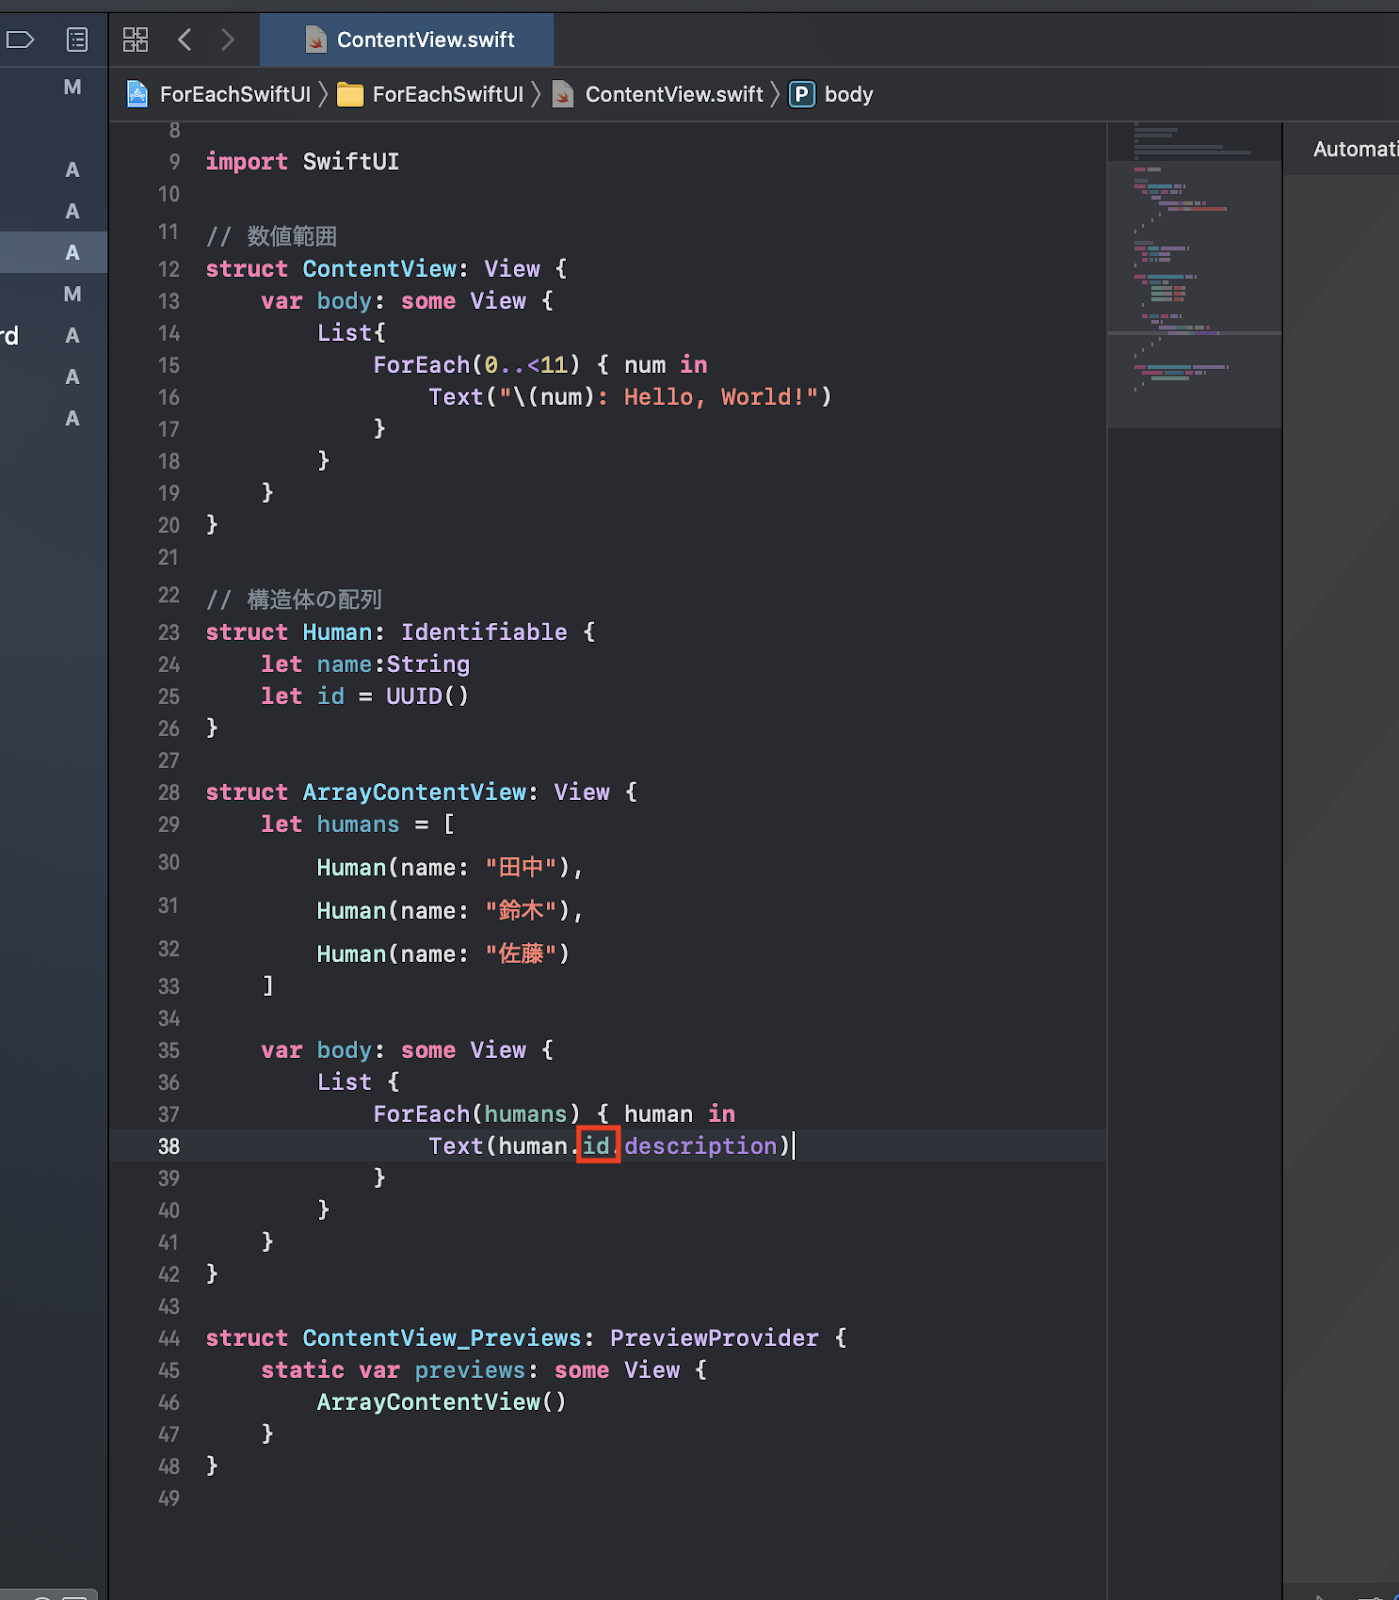Click line number 23 in gutter
The width and height of the screenshot is (1399, 1600).
pyautogui.click(x=169, y=632)
